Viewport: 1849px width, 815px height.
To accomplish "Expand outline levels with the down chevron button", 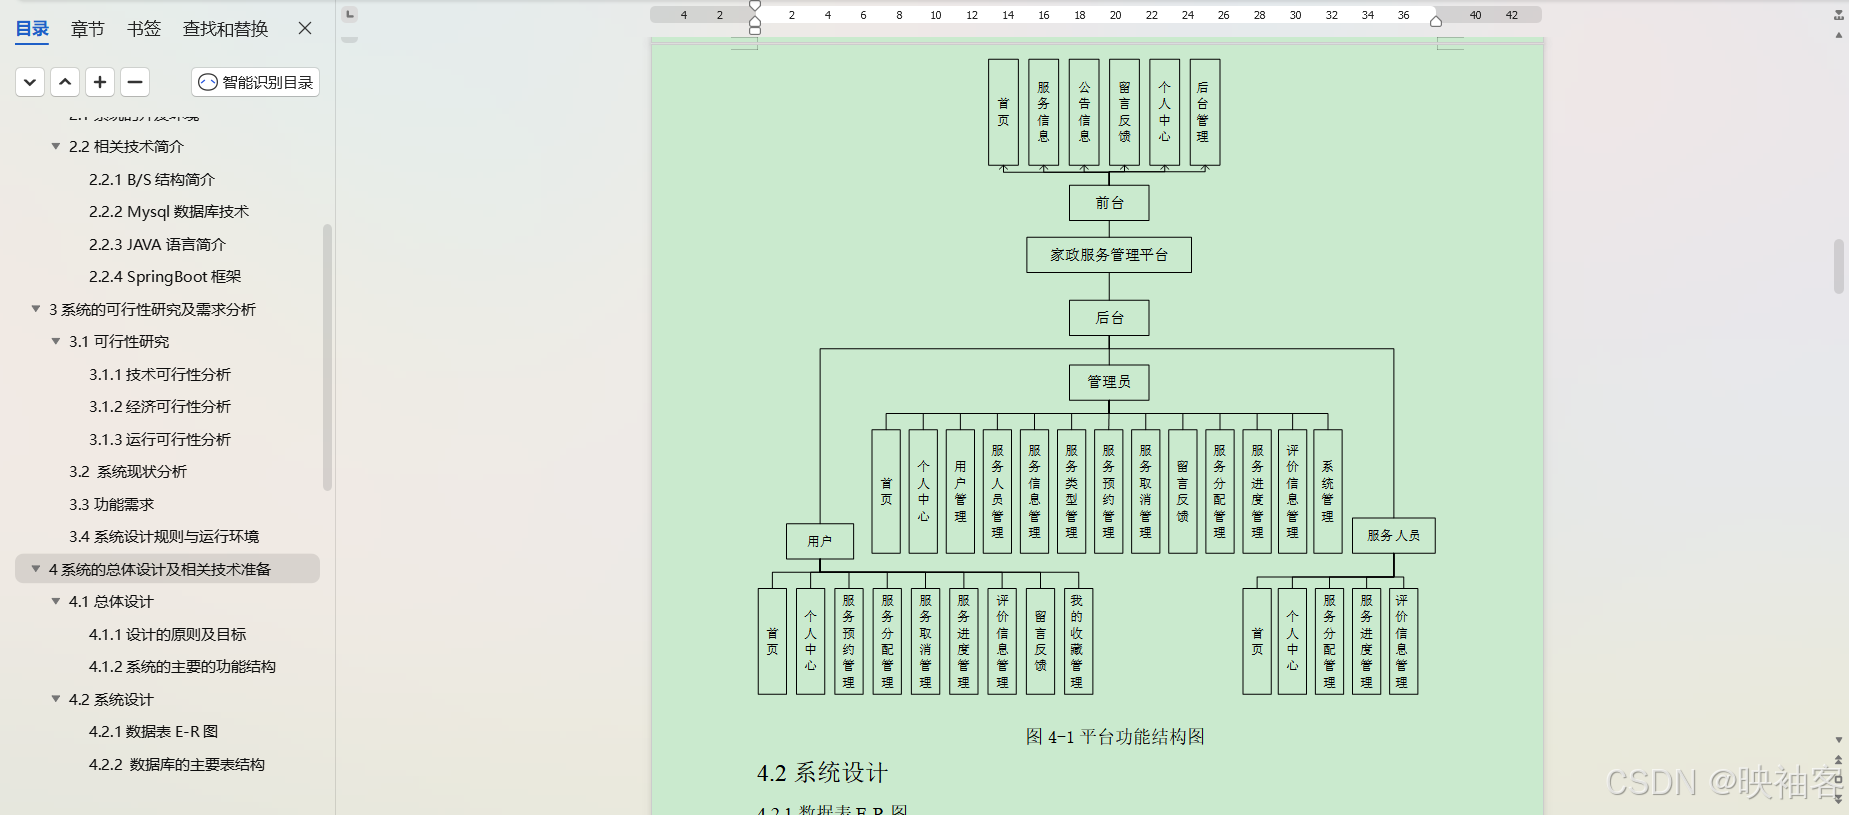I will 30,82.
